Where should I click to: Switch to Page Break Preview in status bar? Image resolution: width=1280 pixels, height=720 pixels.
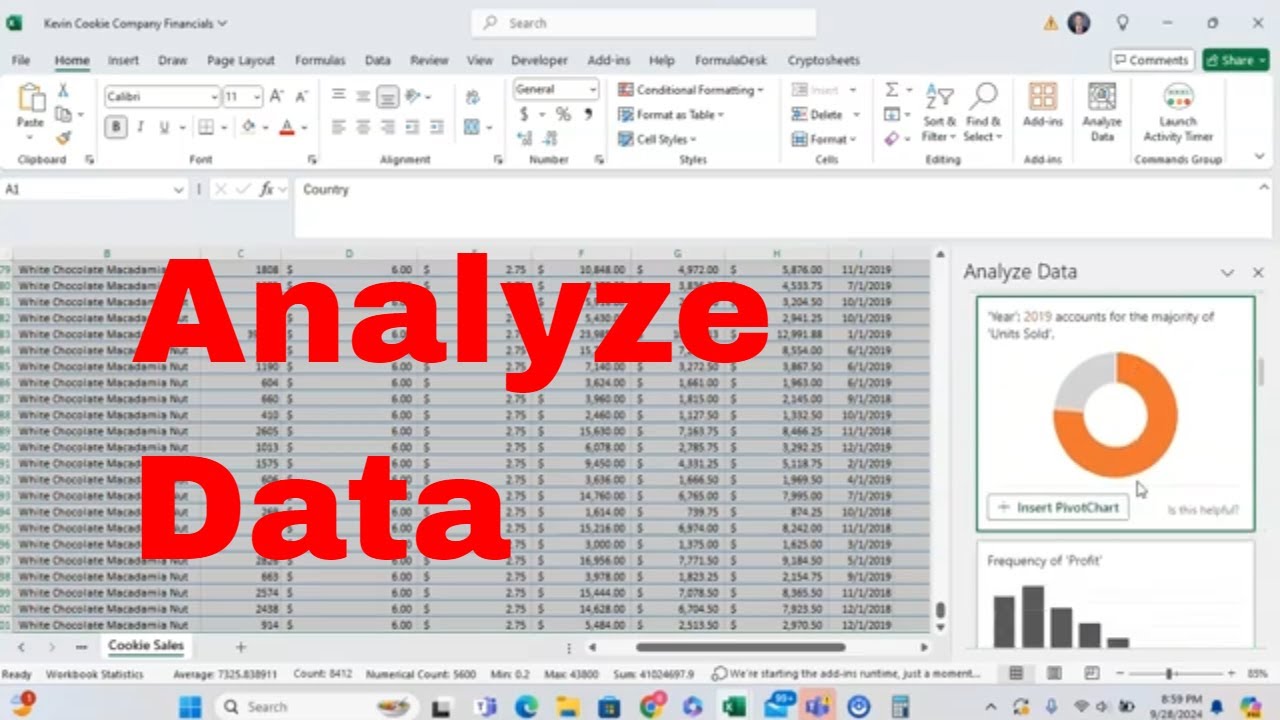(1092, 674)
